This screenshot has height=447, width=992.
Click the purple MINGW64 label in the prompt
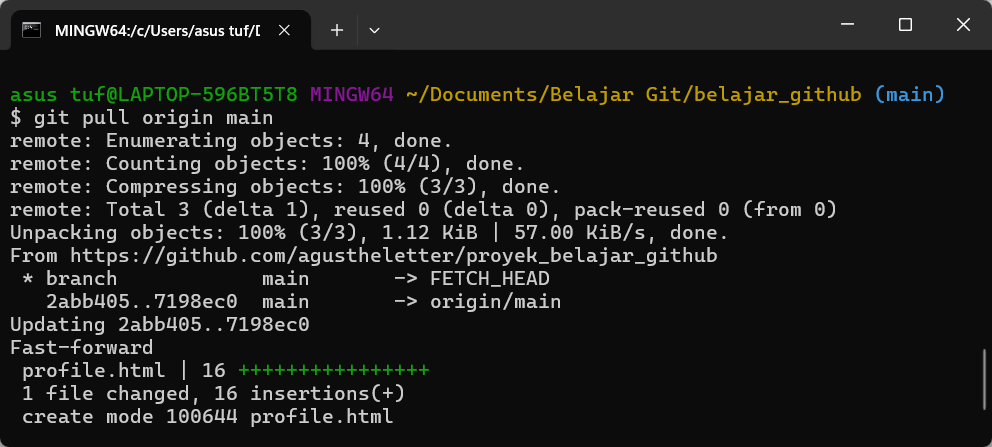(351, 95)
